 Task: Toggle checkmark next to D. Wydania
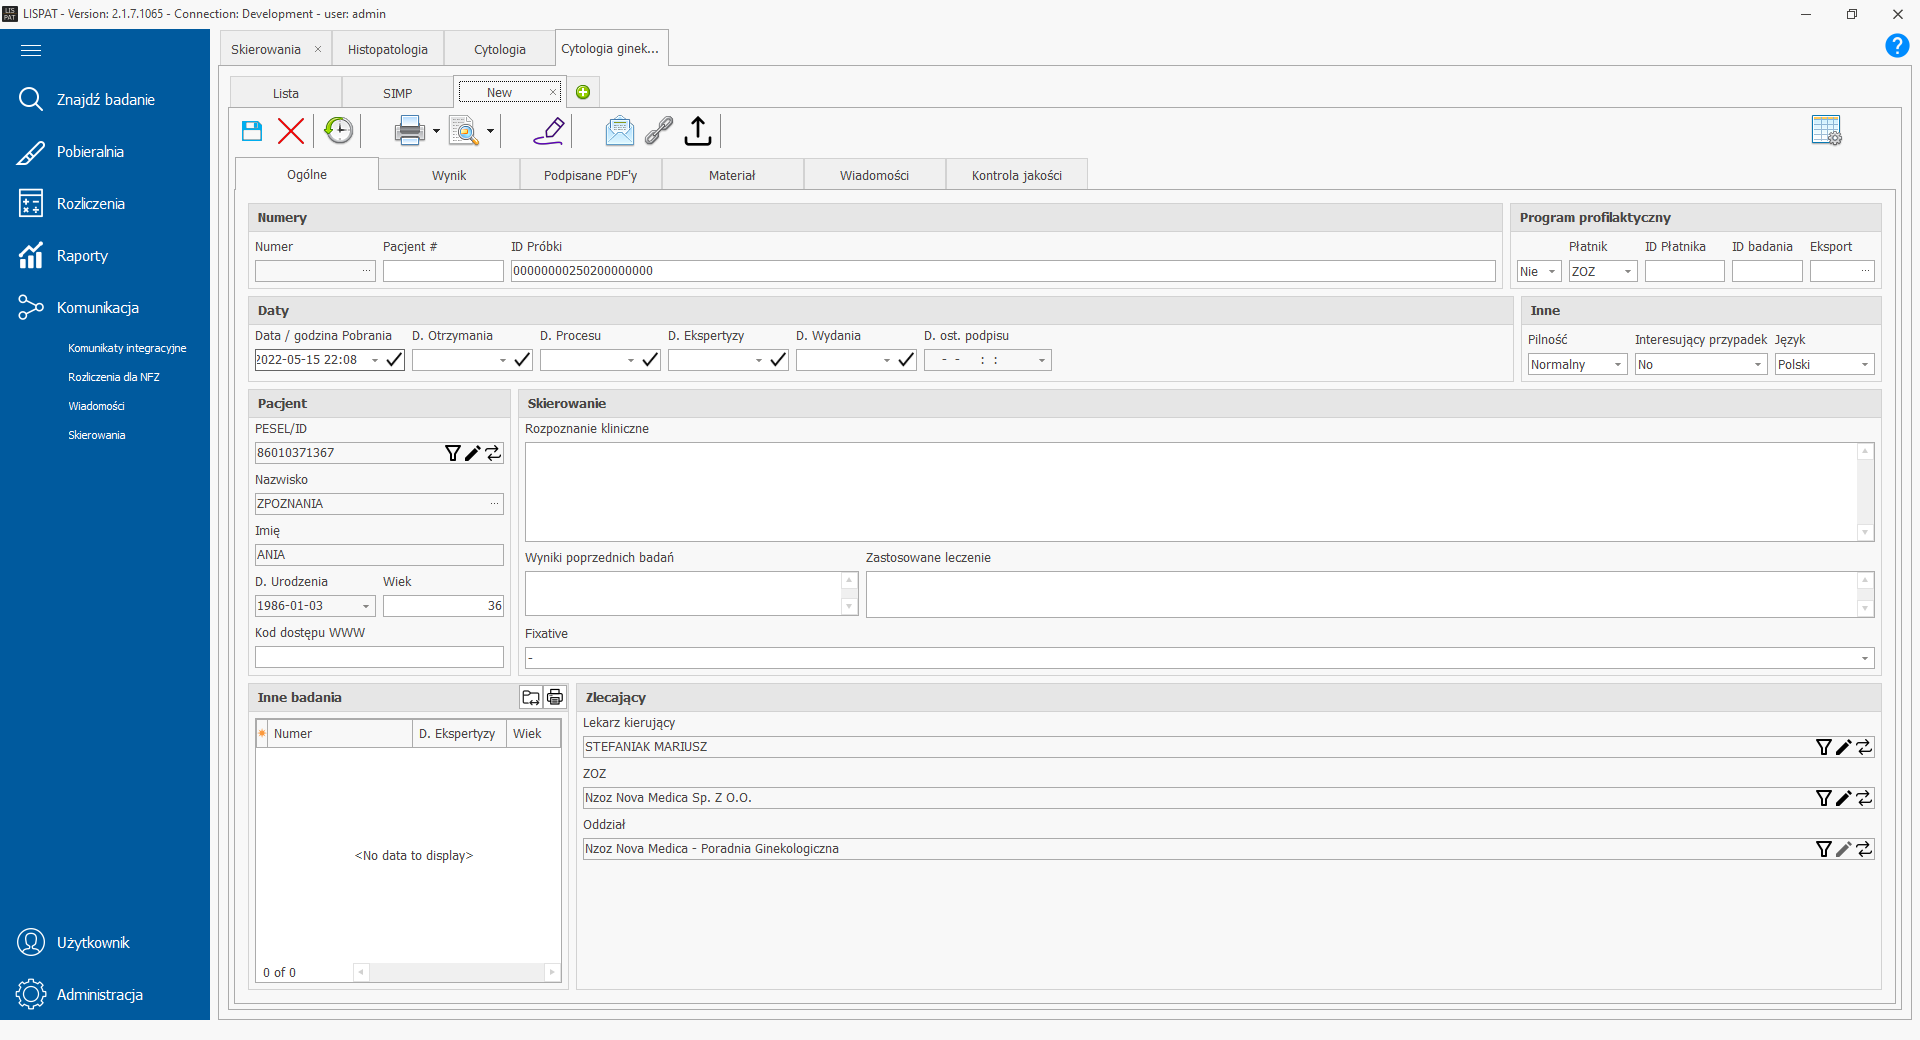(906, 360)
